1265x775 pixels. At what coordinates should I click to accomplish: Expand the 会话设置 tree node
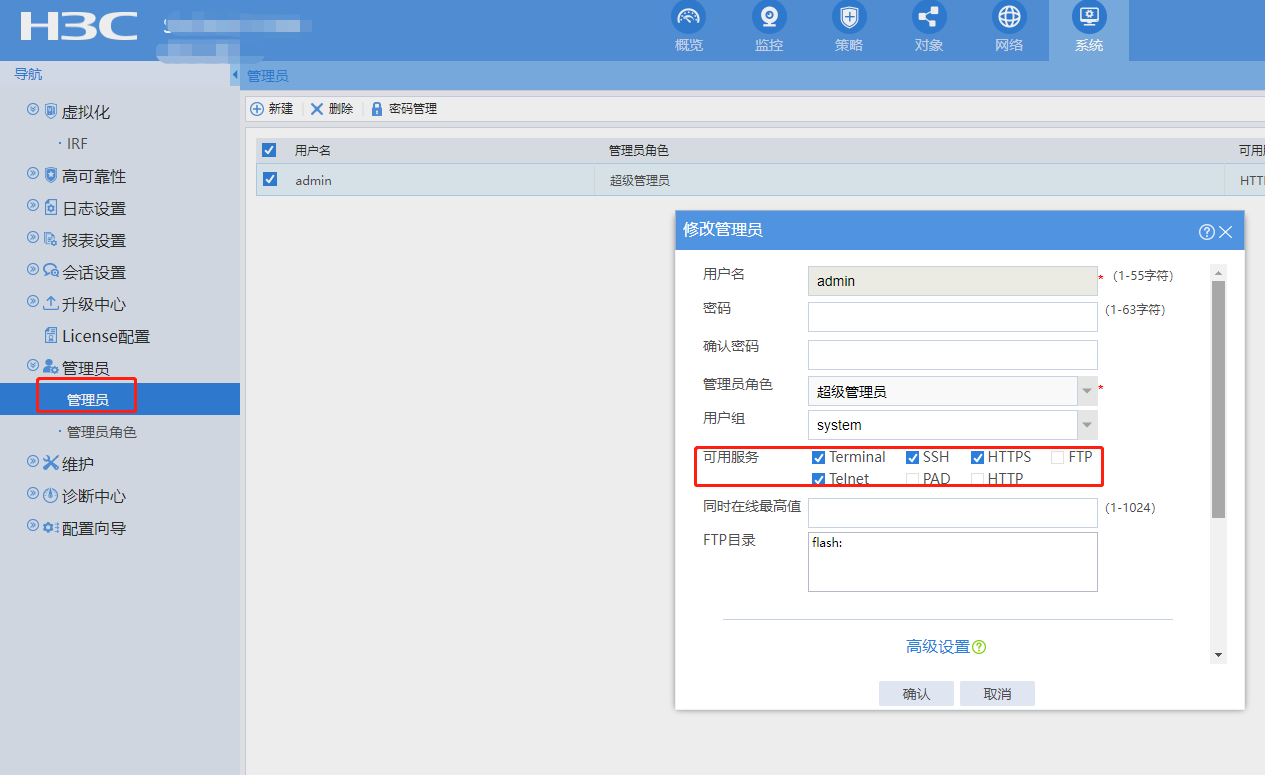[33, 269]
